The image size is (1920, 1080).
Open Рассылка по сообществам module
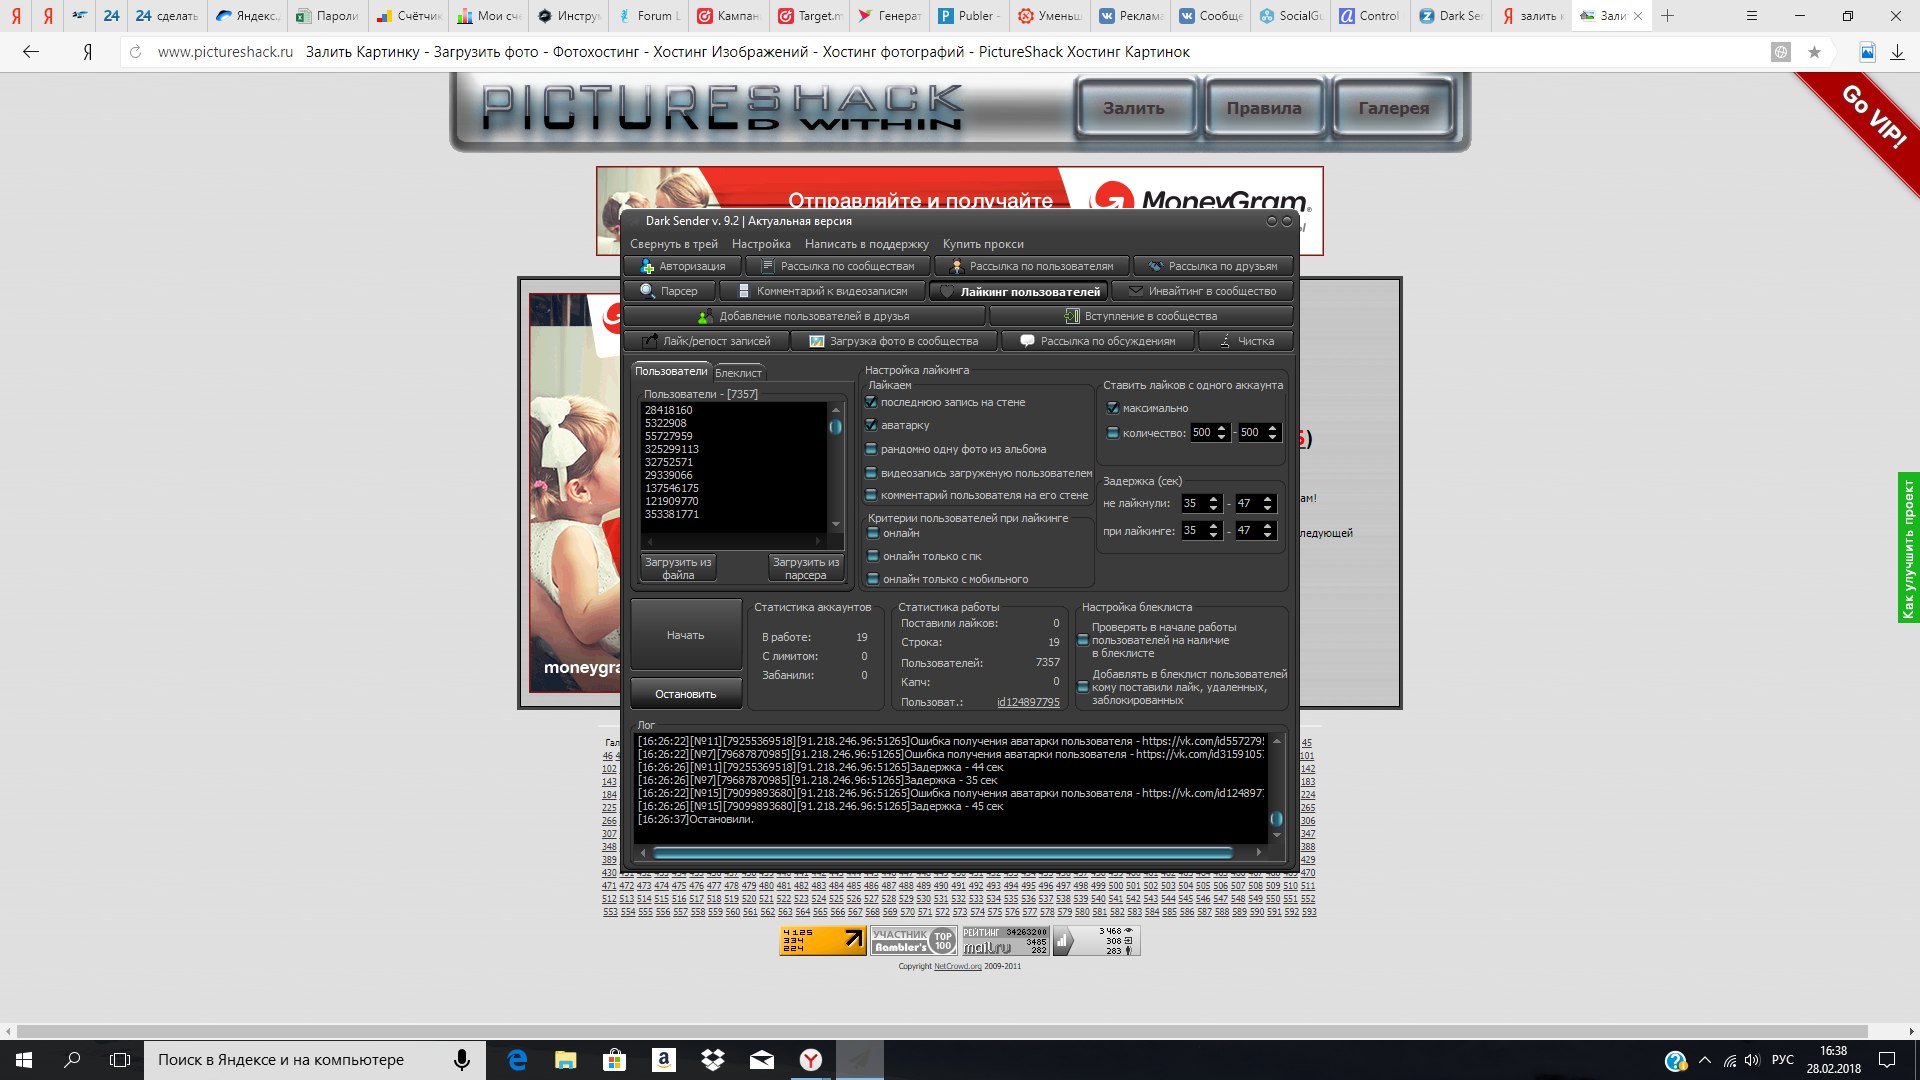838,266
